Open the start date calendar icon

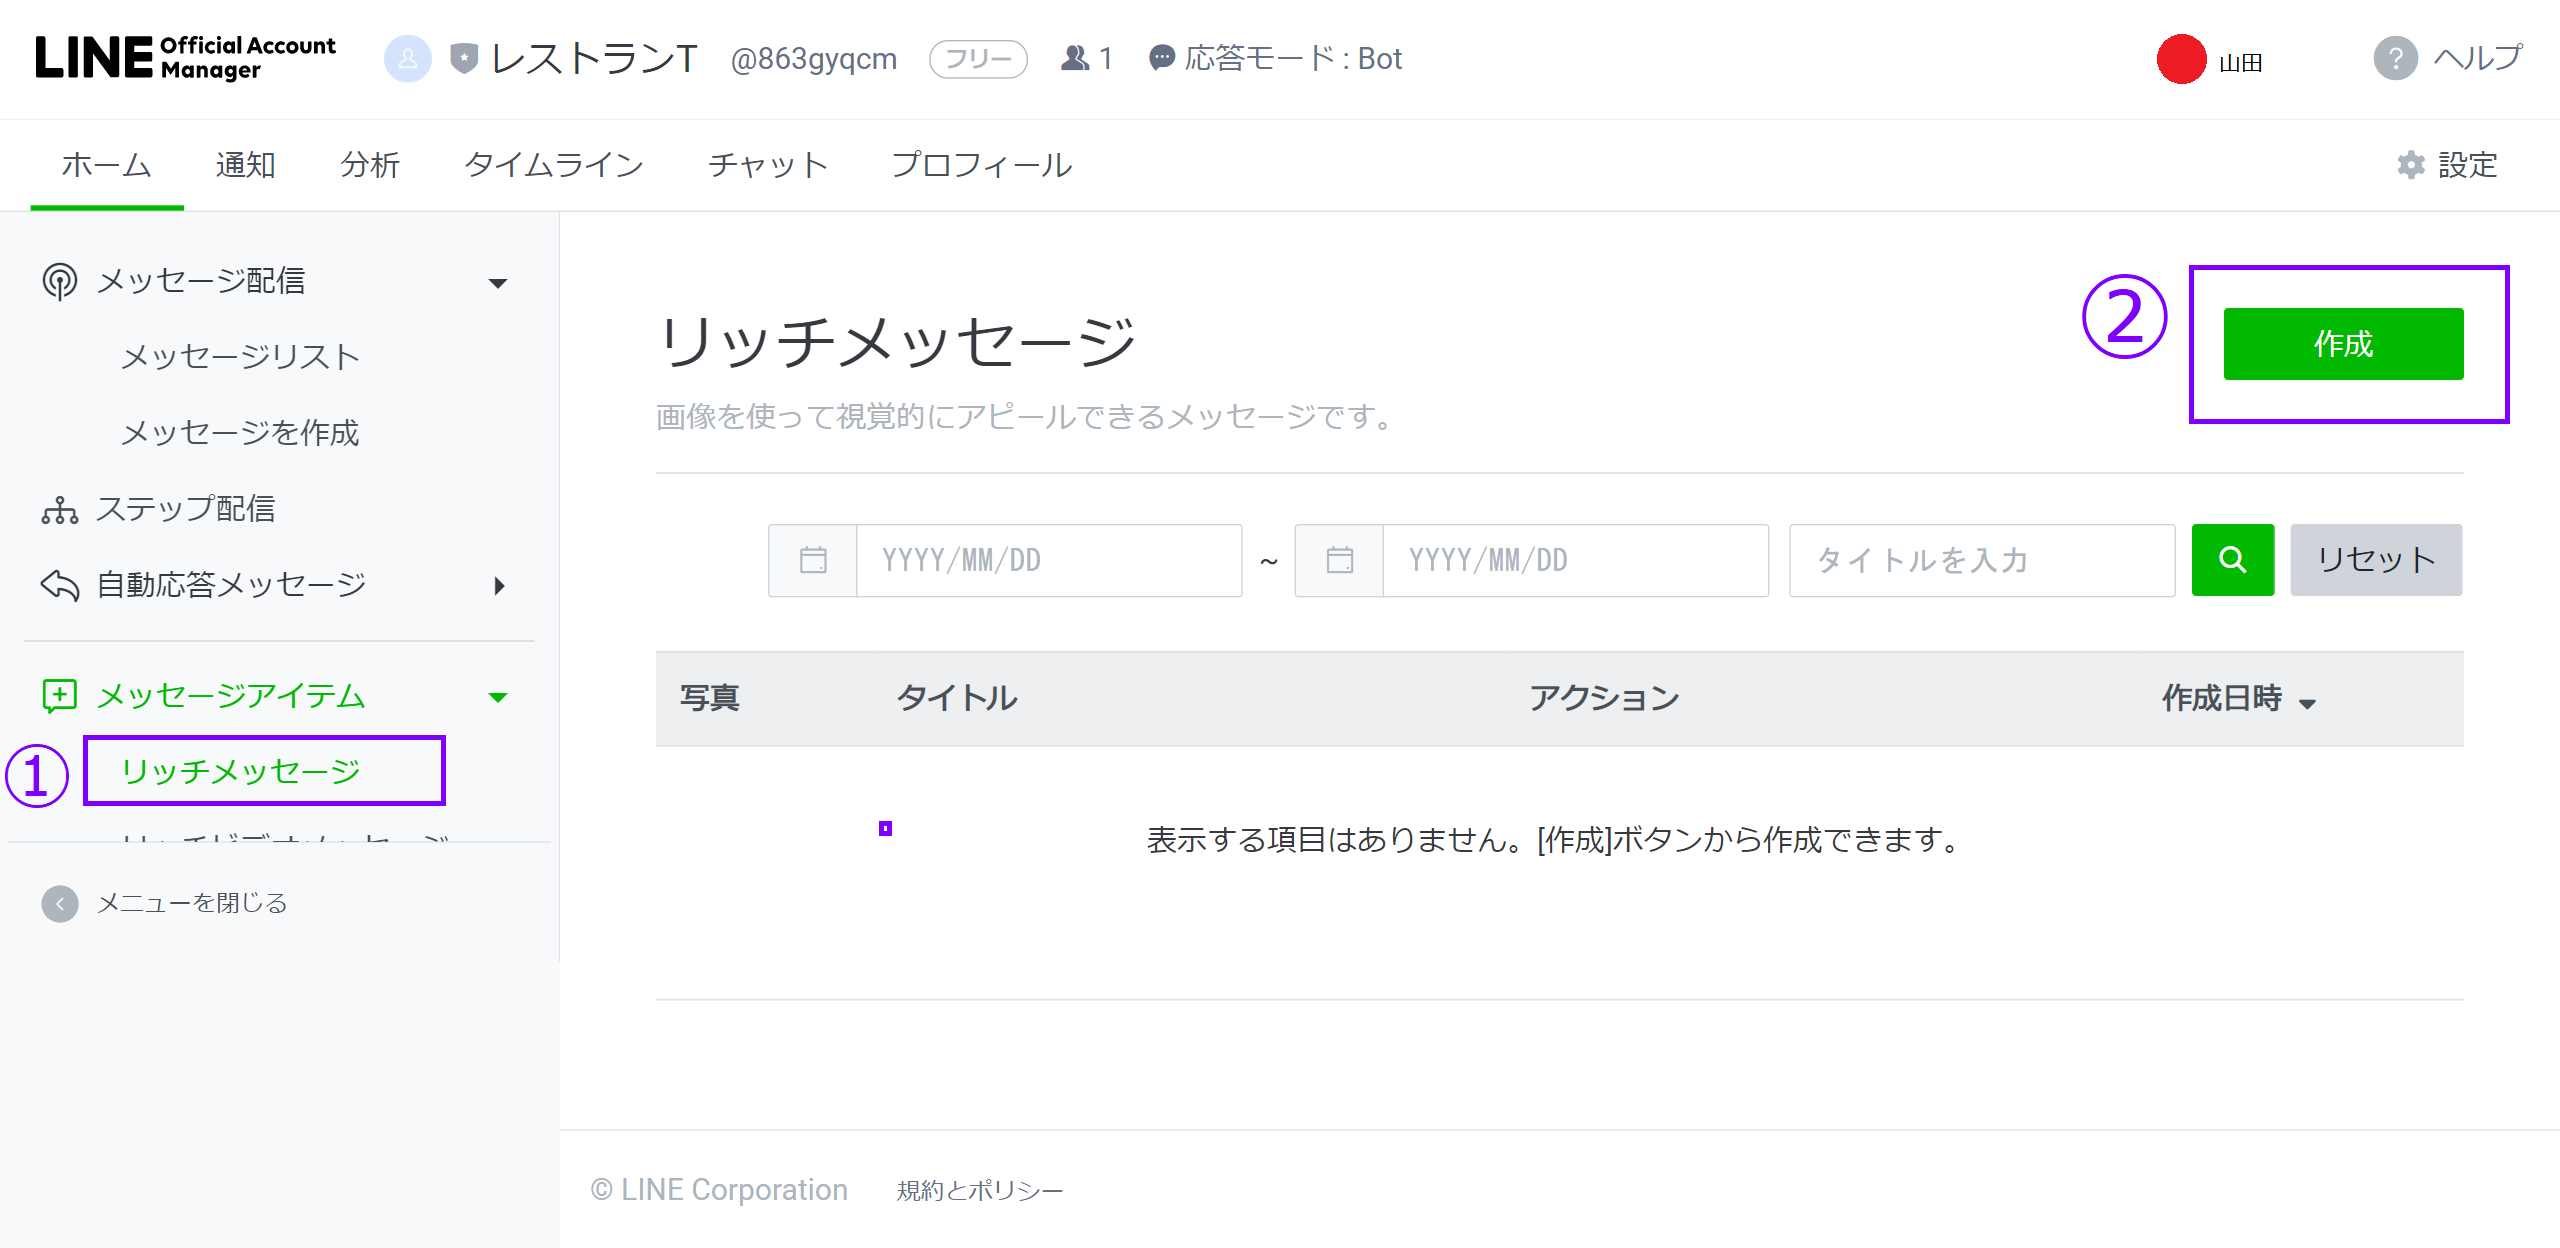[x=813, y=560]
